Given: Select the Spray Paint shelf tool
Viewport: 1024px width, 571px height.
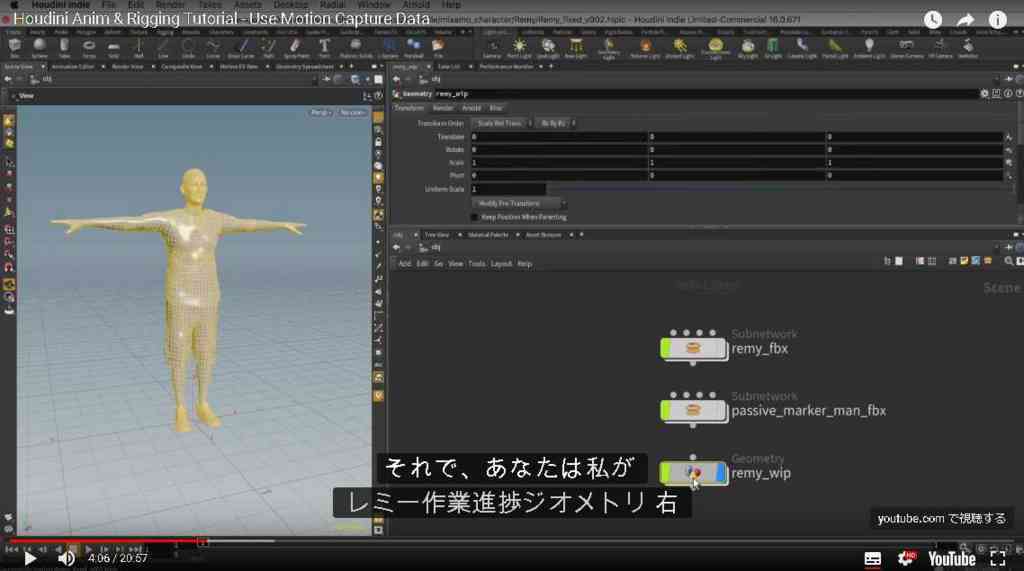Looking at the screenshot, I should 295,47.
